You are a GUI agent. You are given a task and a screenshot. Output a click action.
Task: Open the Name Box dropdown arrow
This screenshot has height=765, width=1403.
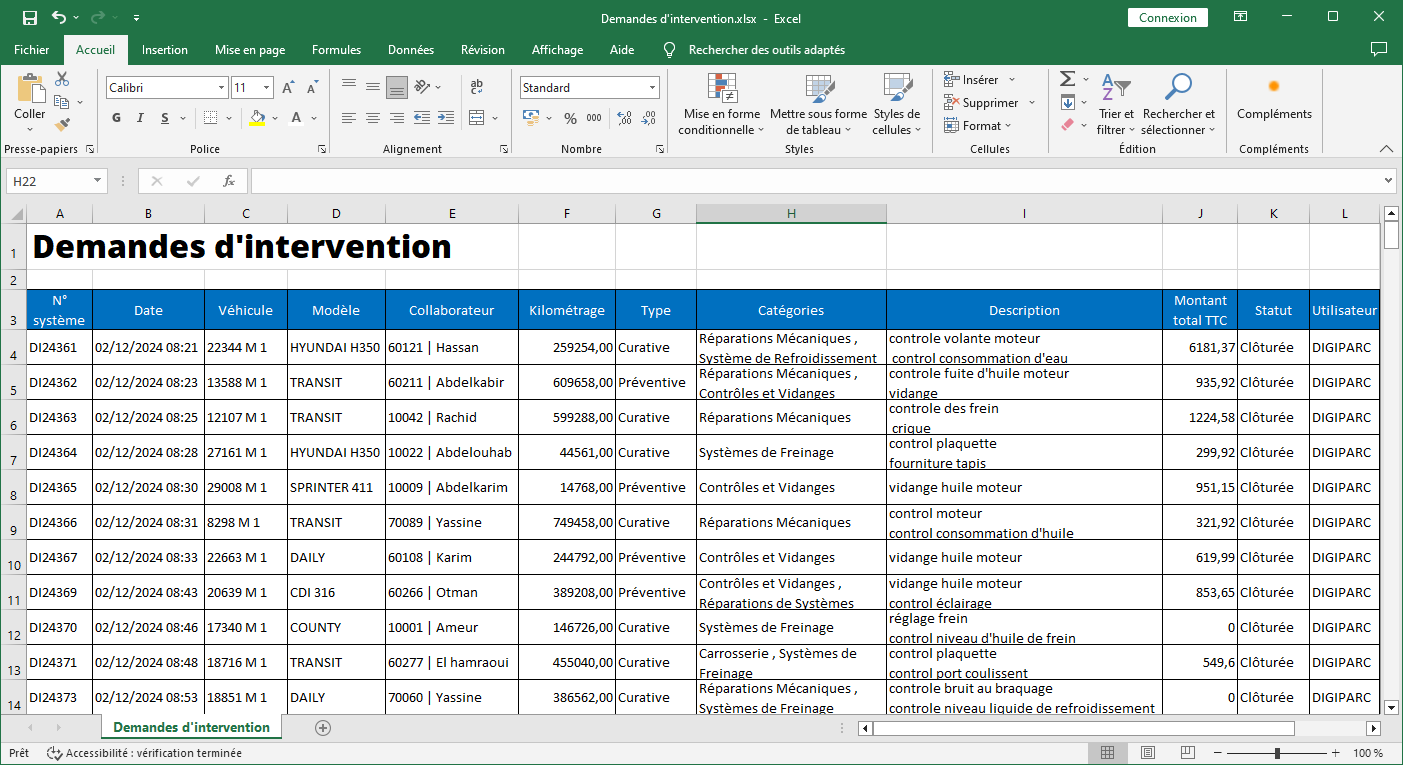point(98,181)
